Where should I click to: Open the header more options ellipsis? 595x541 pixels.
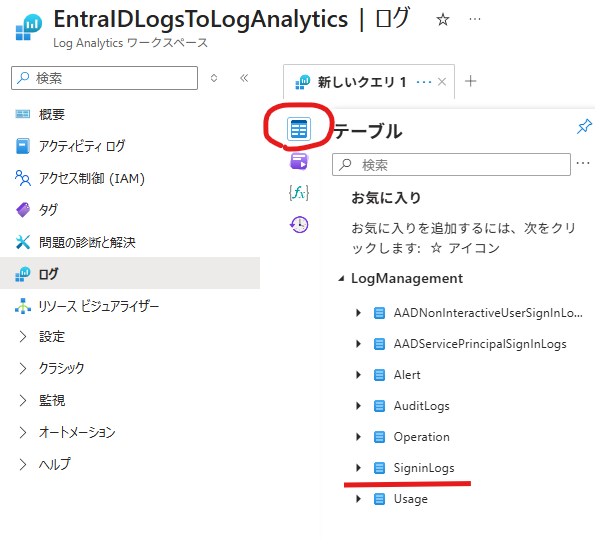[x=475, y=19]
